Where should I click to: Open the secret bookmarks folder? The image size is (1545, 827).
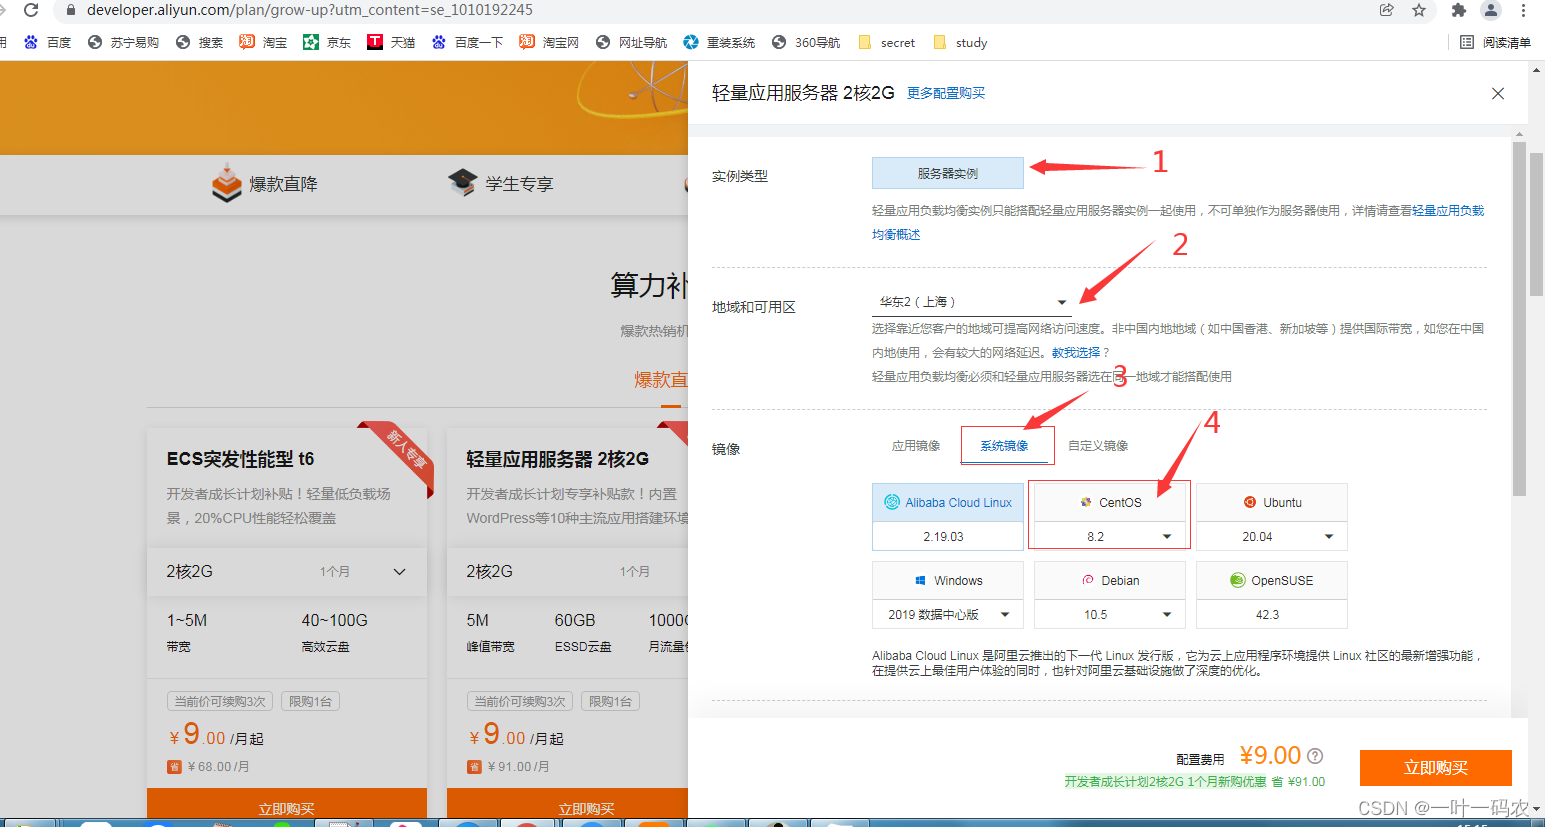click(888, 42)
